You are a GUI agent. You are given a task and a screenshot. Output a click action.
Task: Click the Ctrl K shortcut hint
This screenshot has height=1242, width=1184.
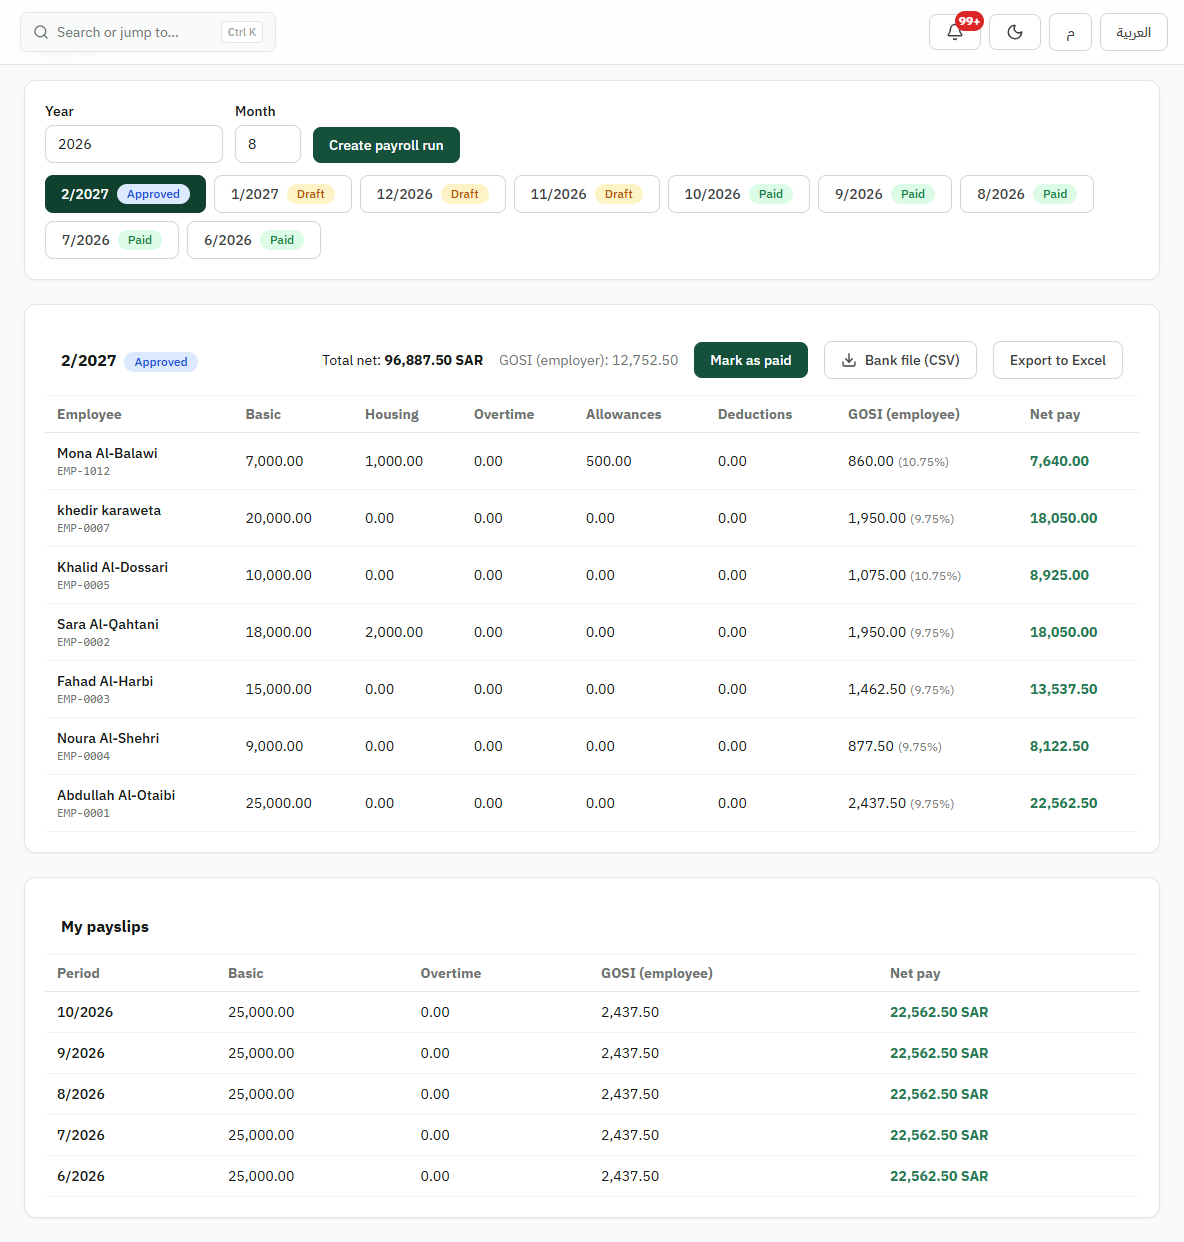coord(242,32)
